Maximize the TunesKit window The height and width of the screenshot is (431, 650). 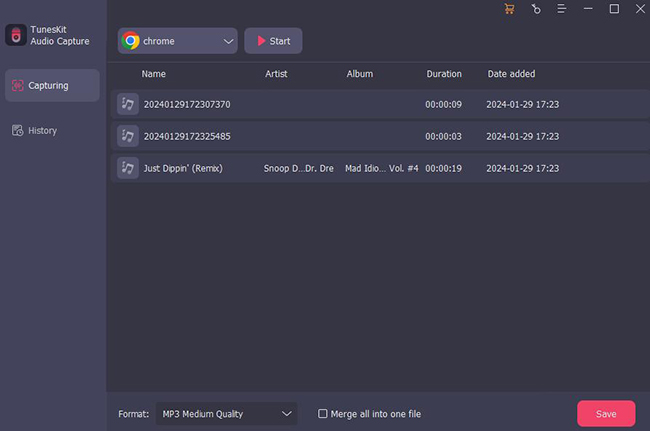pyautogui.click(x=614, y=9)
